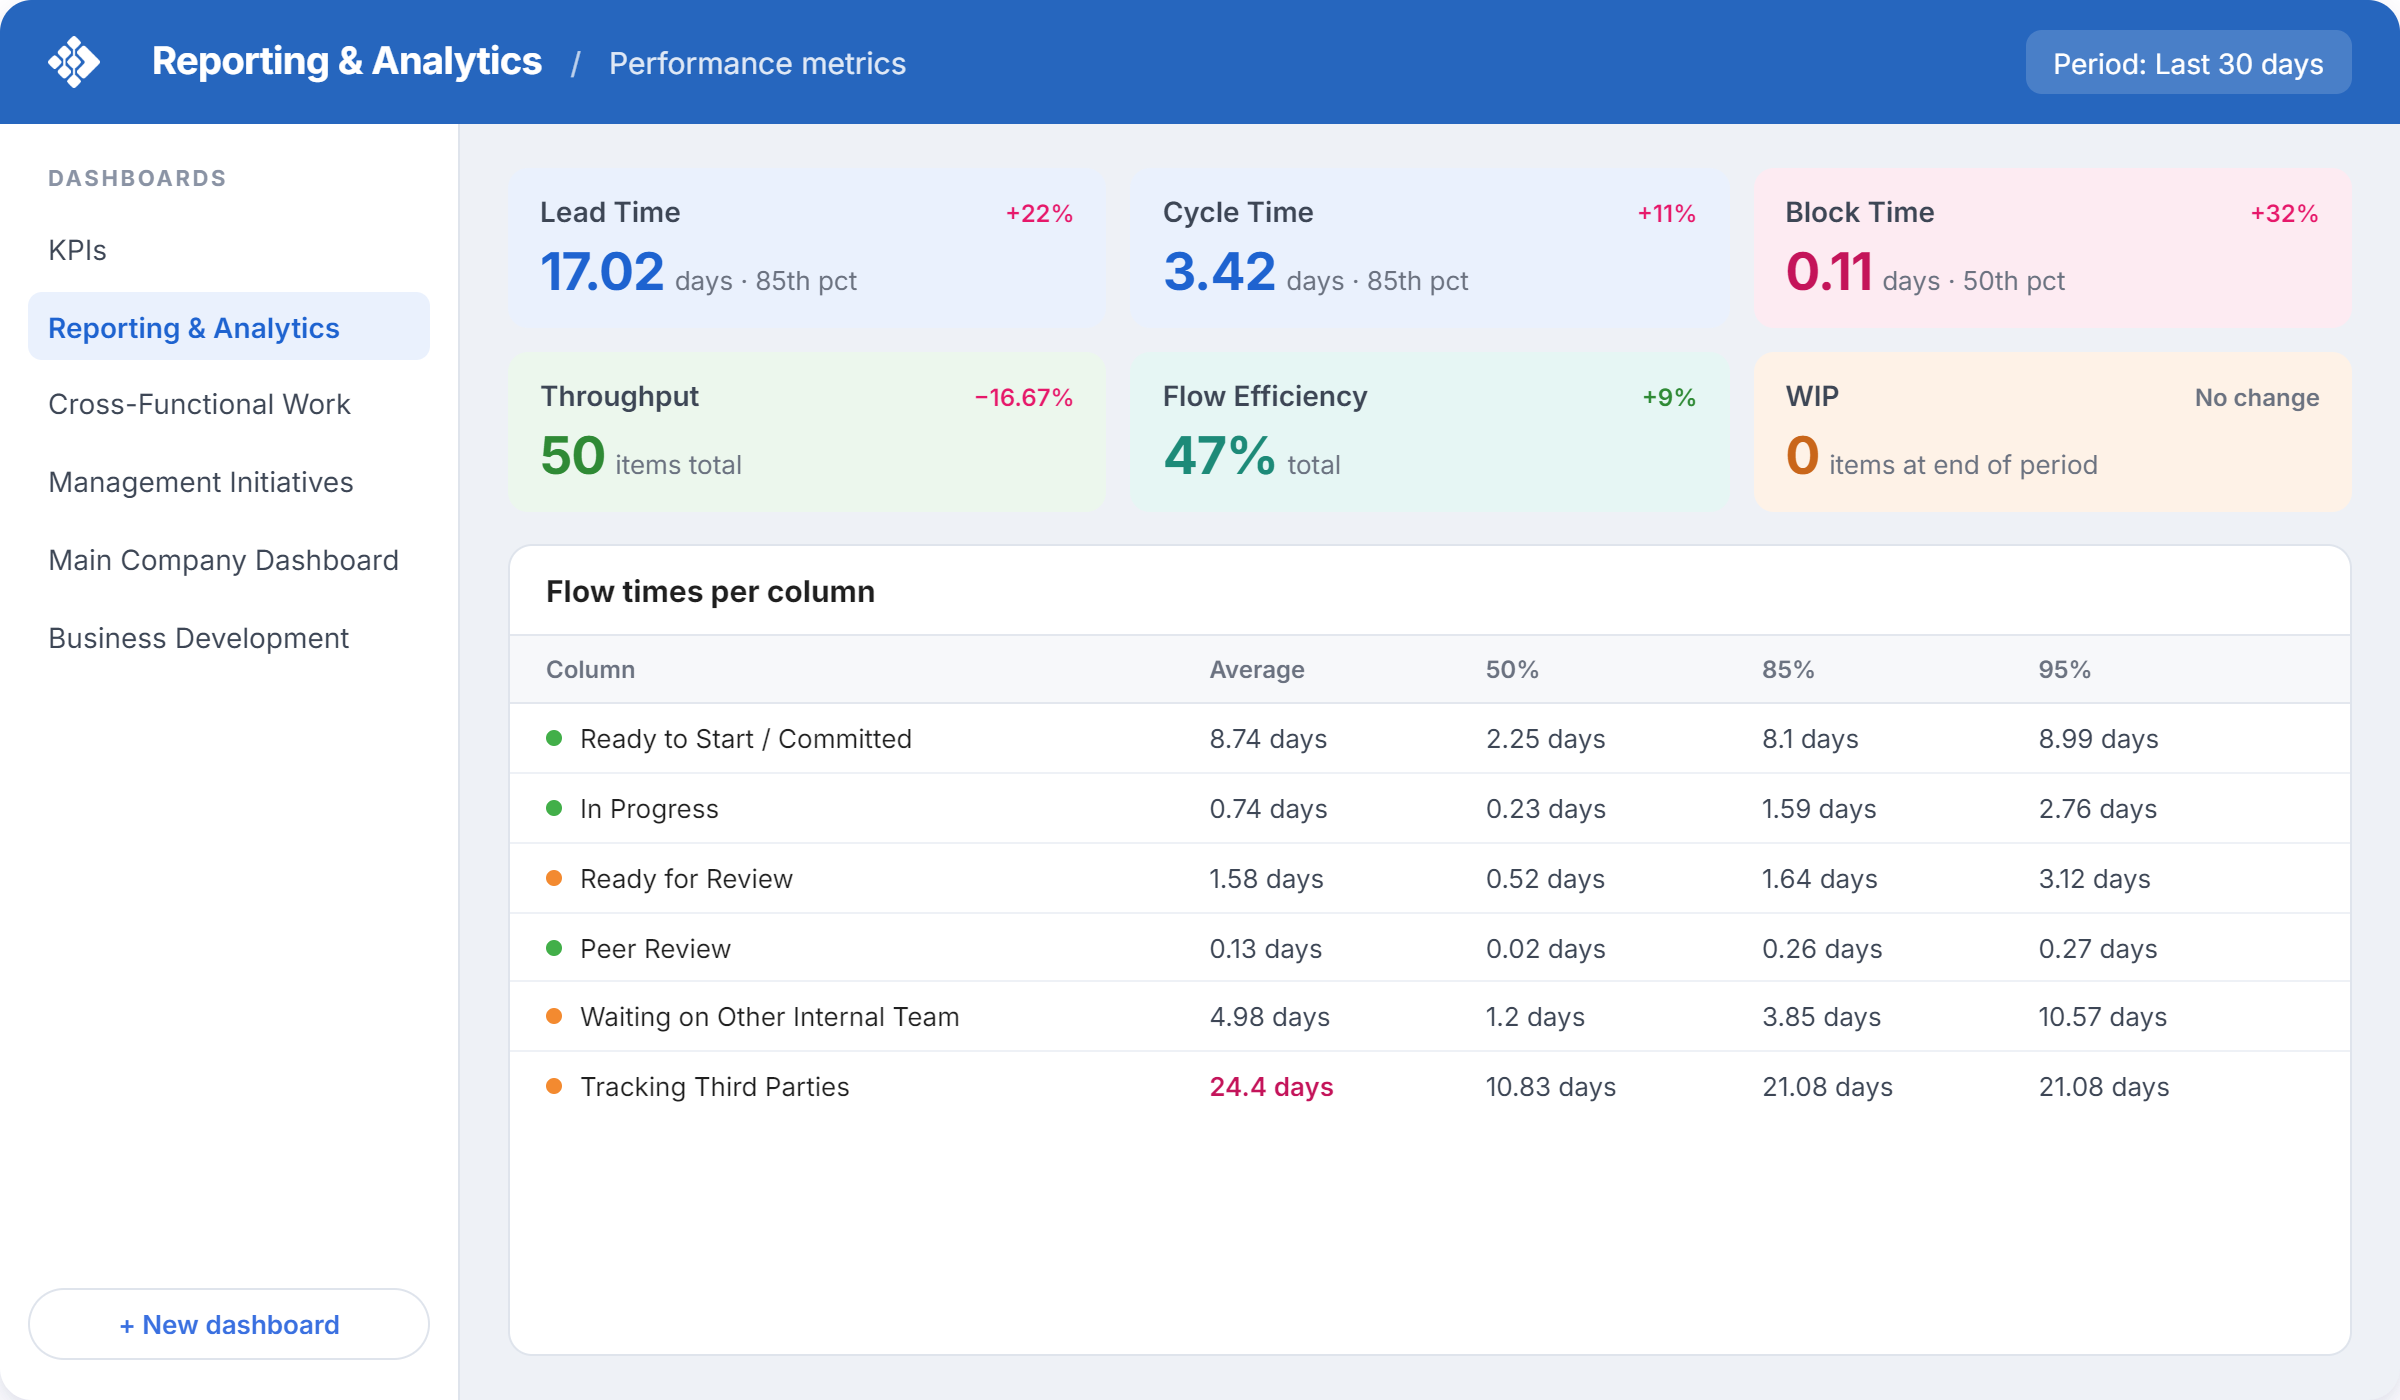Click the DASHBOARDS sidebar section label
Image resolution: width=2400 pixels, height=1400 pixels.
(137, 178)
